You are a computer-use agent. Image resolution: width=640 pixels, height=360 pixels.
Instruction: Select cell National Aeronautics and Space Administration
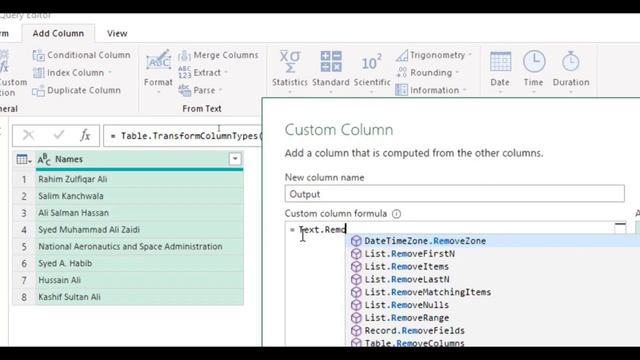tap(140, 247)
